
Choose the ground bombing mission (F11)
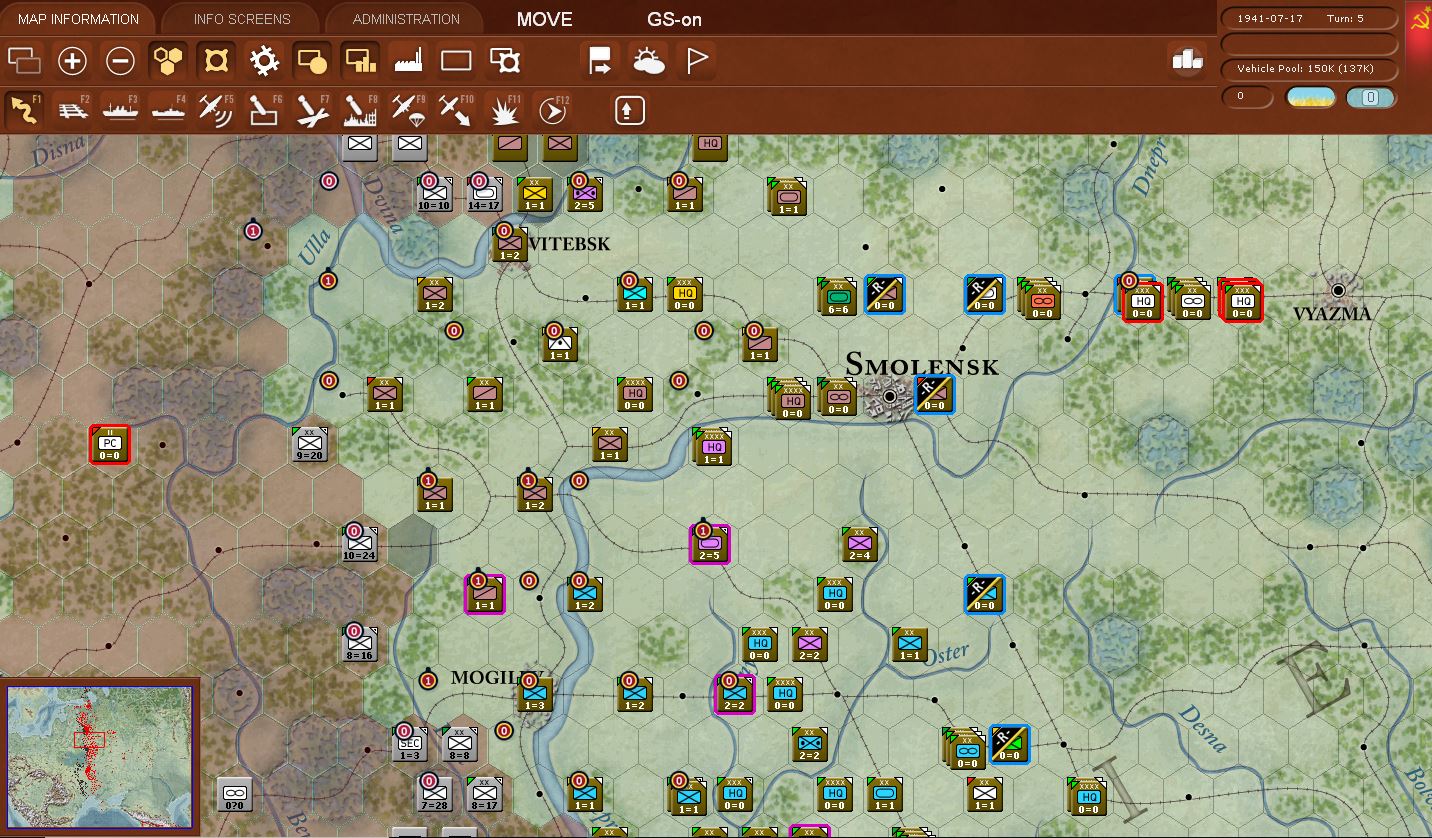click(x=504, y=110)
